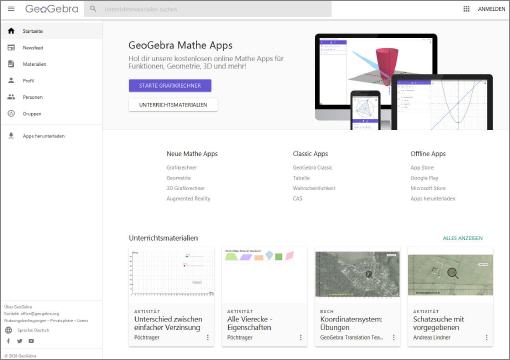The height and width of the screenshot is (360, 510).
Task: Open the Twitter icon in footer
Action: 20,341
